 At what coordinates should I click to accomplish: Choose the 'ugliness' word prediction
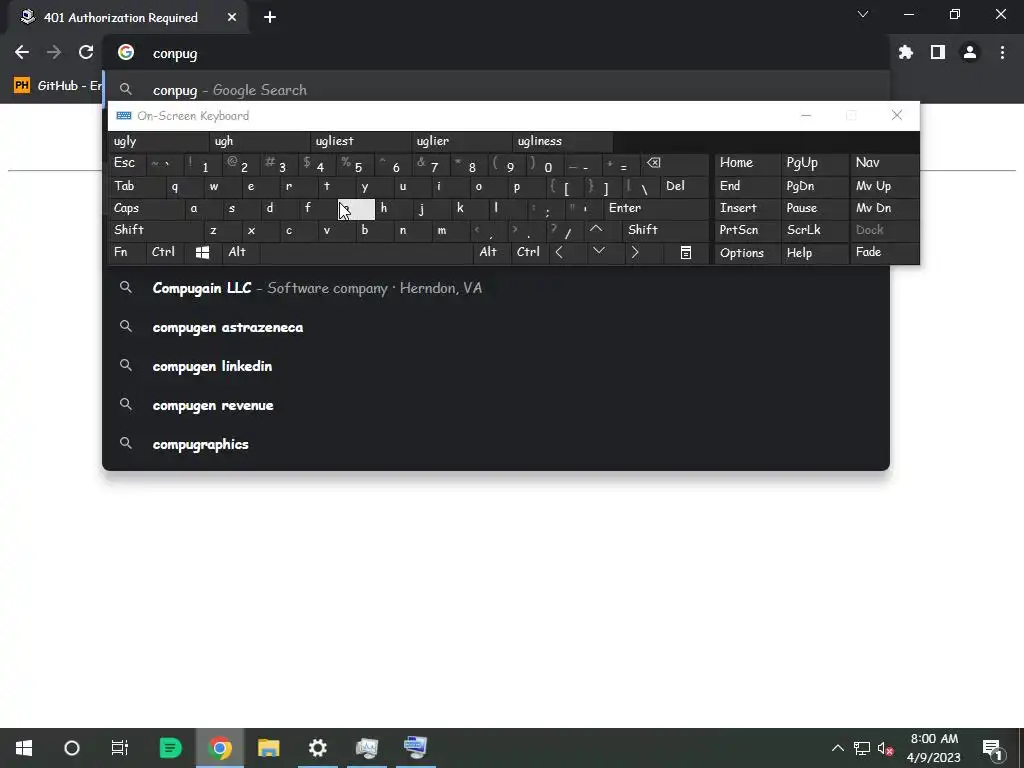(x=563, y=141)
